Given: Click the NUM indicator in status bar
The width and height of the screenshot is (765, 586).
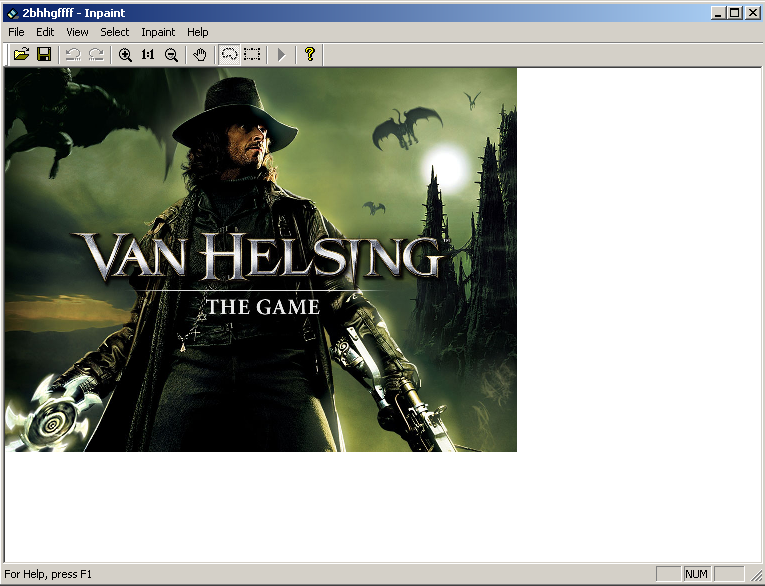Looking at the screenshot, I should point(697,574).
